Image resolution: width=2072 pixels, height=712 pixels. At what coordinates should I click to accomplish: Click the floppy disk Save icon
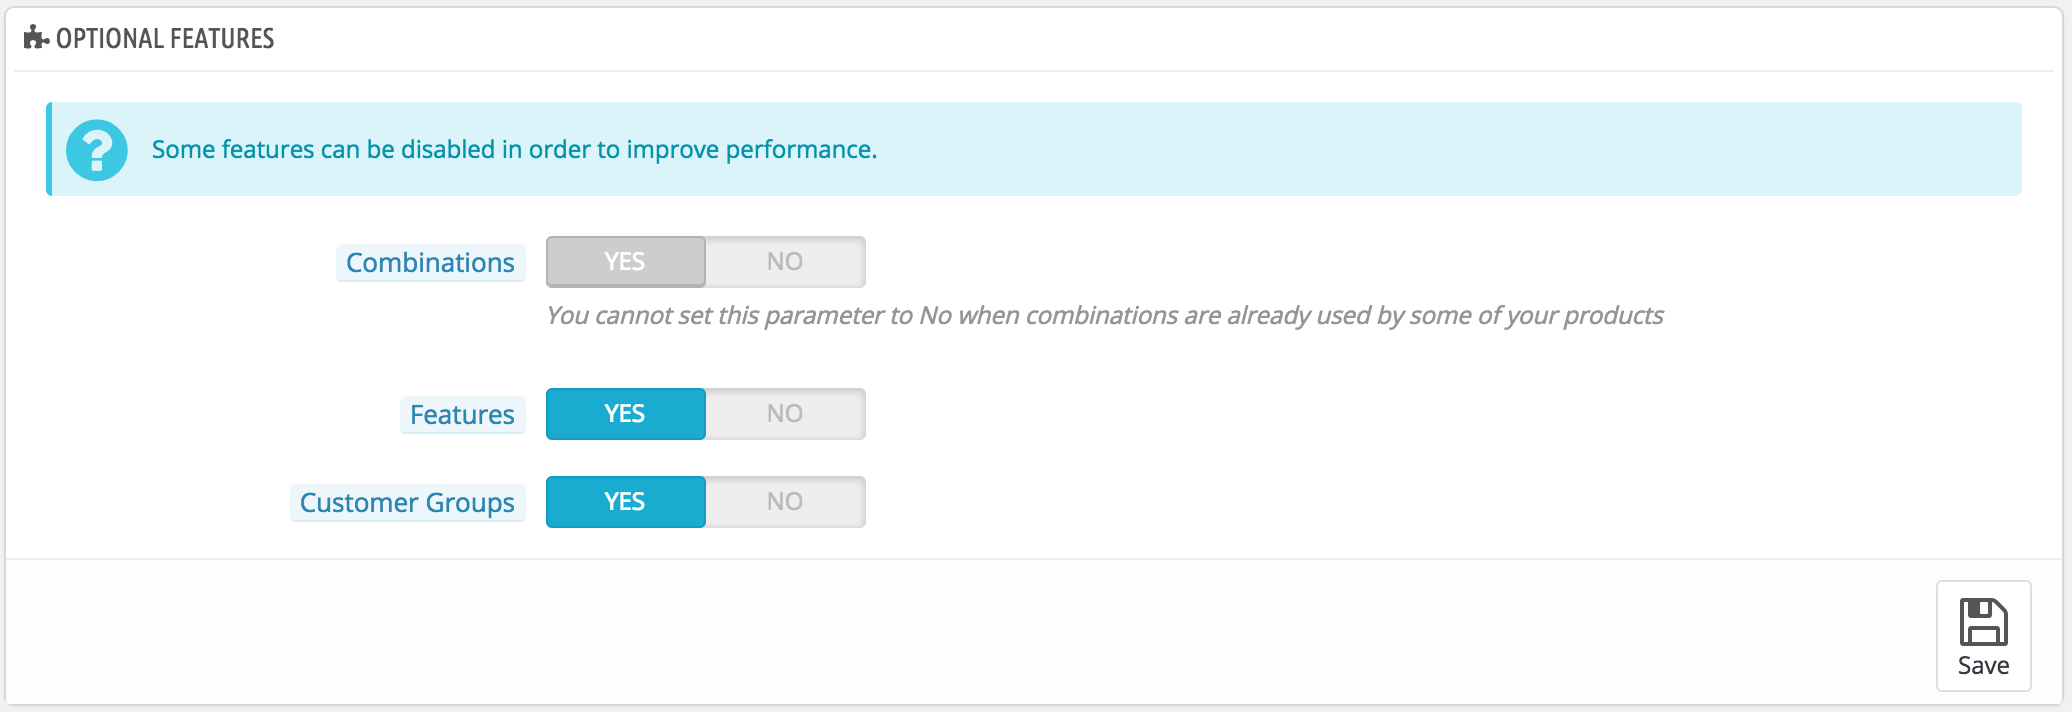[x=1983, y=622]
